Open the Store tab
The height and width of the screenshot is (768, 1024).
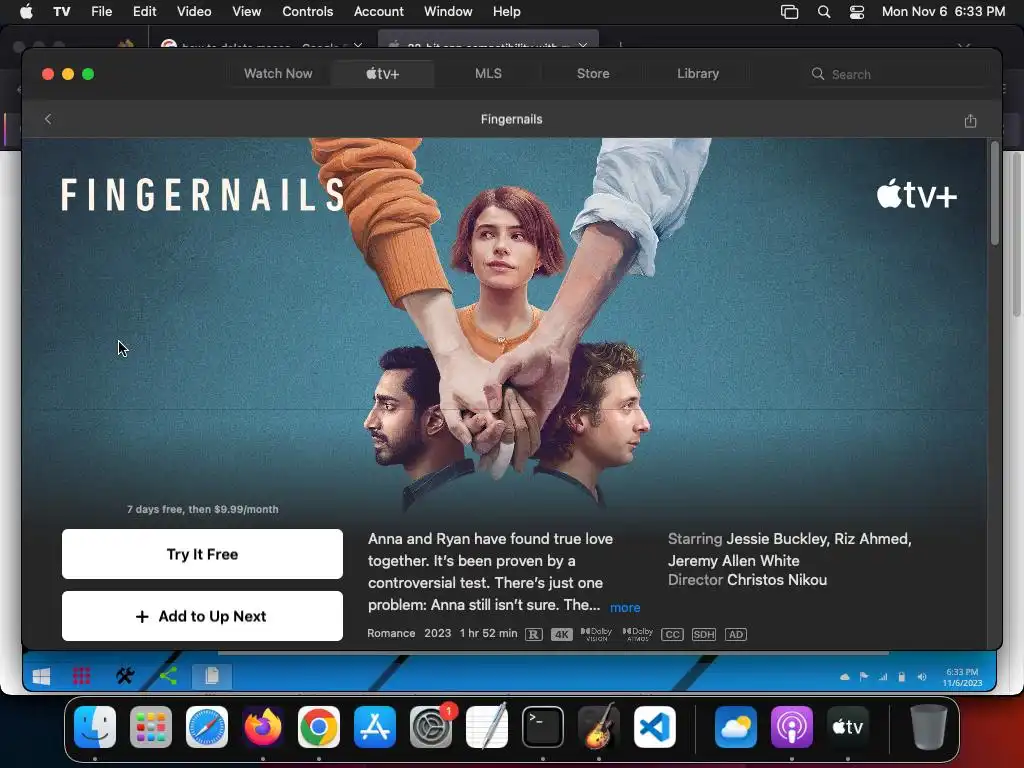tap(593, 74)
